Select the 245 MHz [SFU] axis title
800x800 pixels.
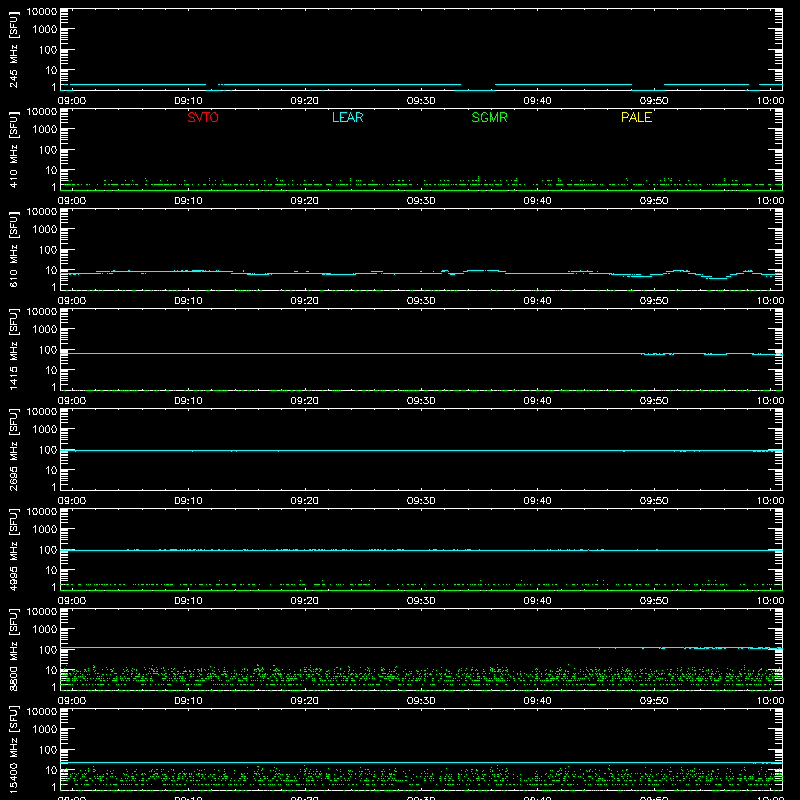[13, 50]
